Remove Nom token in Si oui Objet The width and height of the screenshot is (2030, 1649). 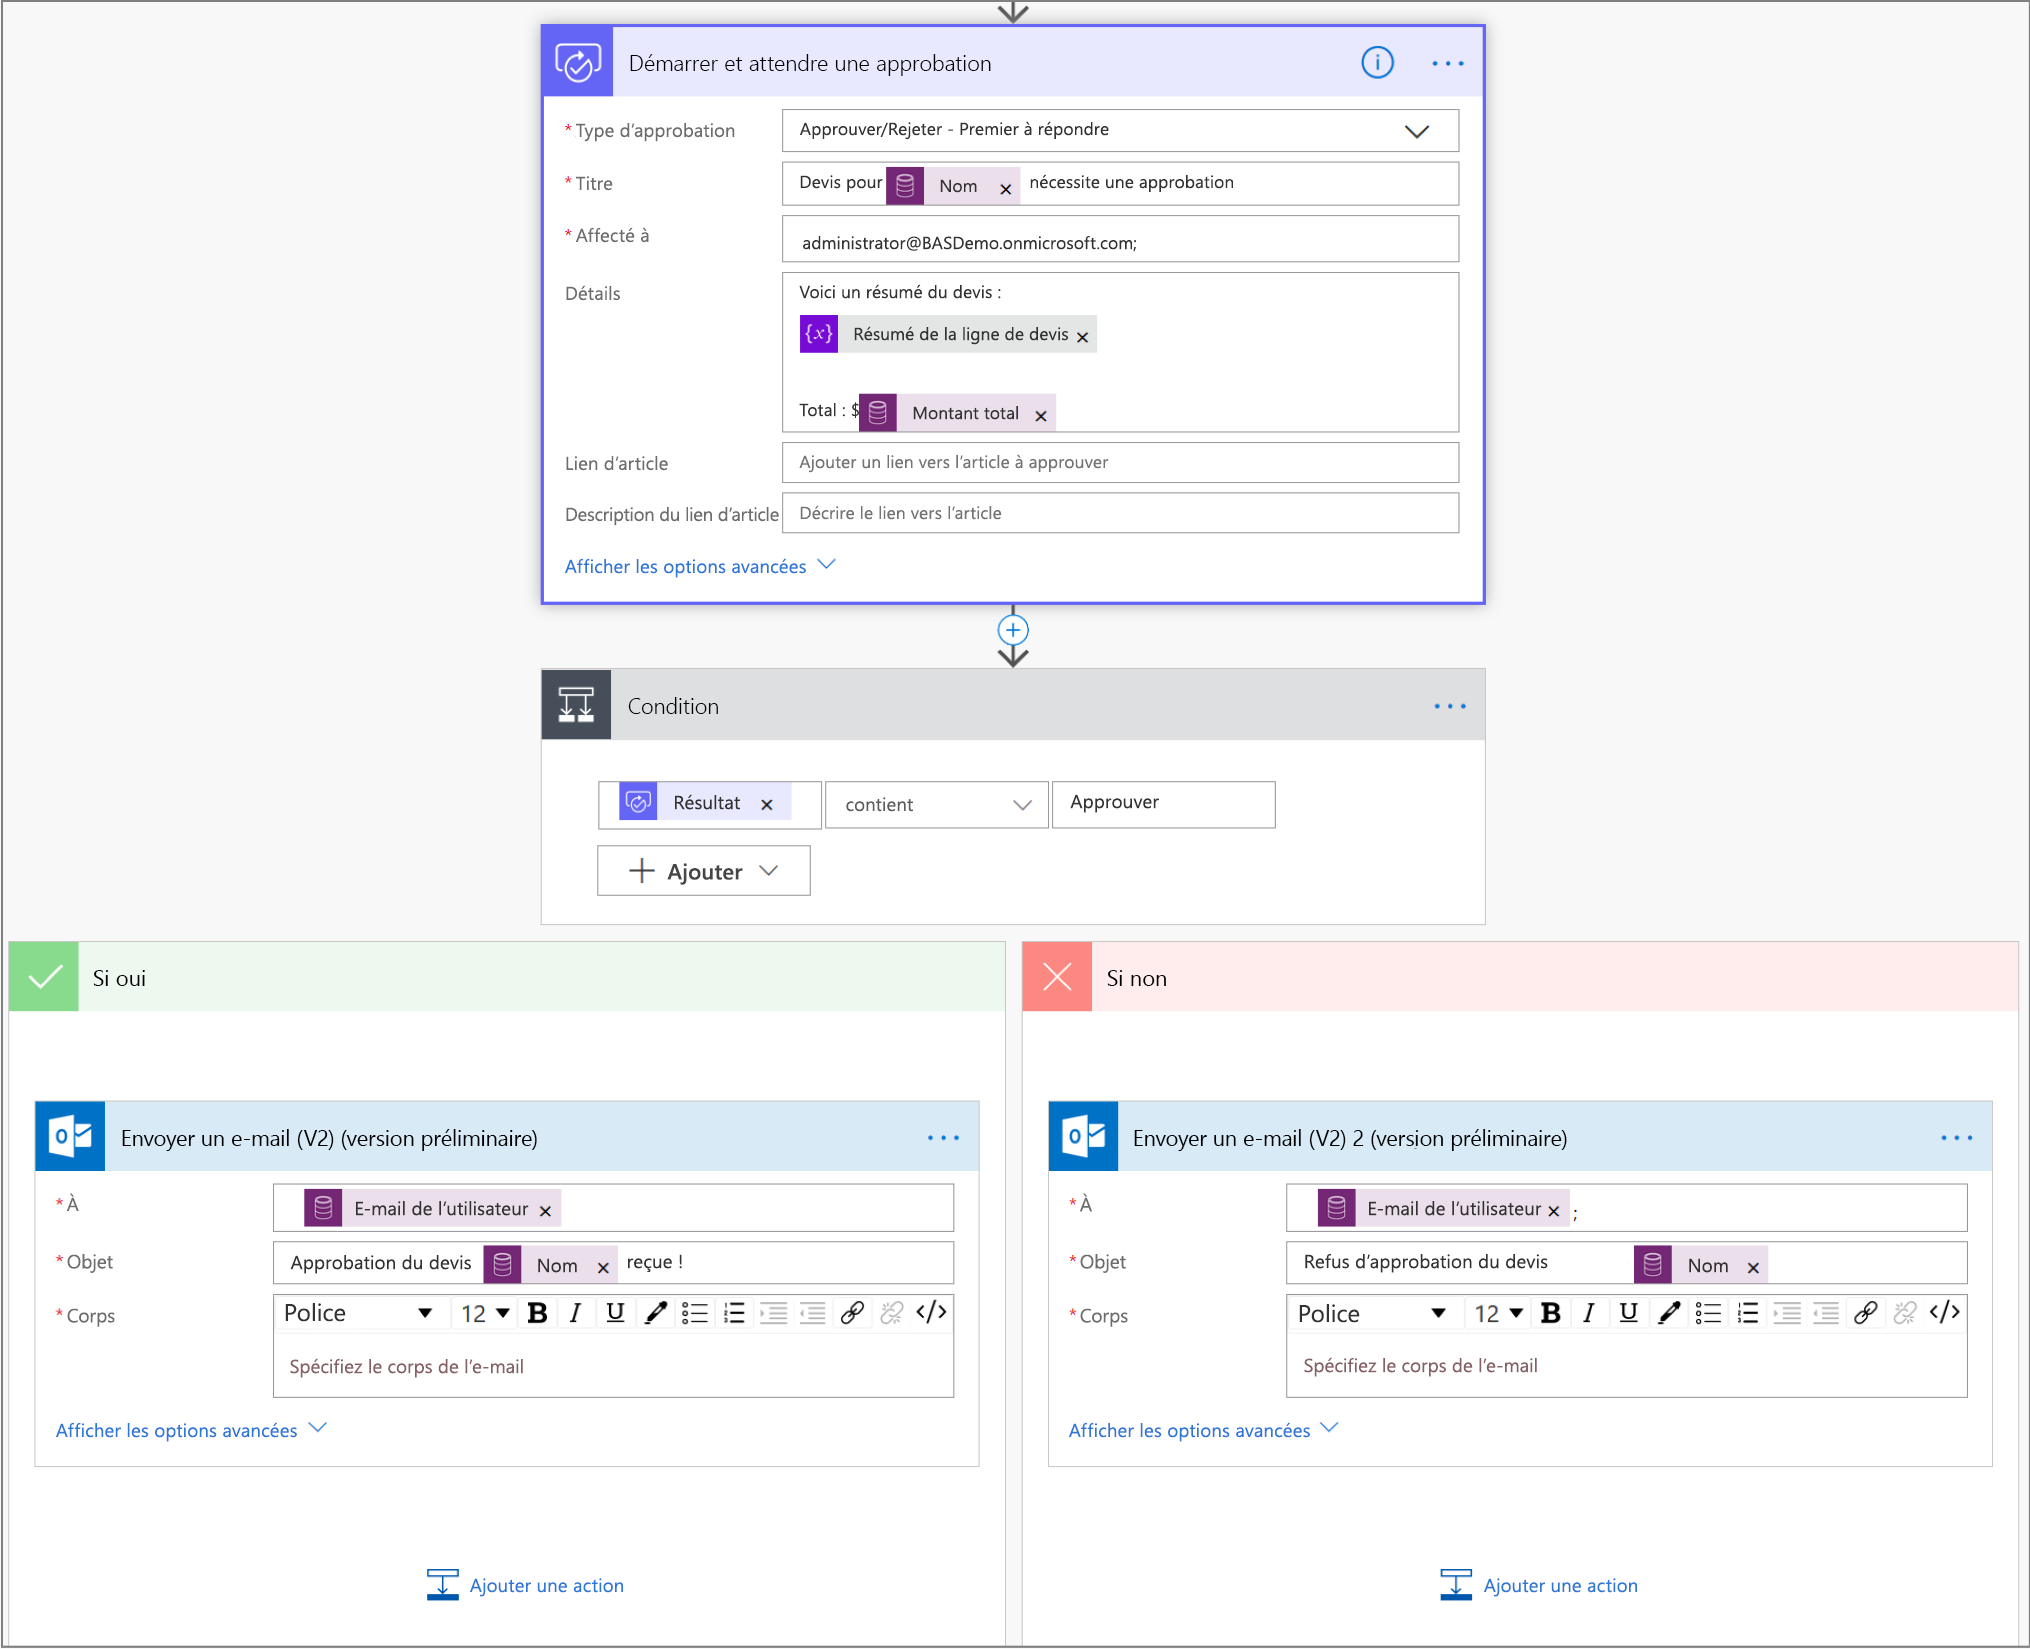pyautogui.click(x=603, y=1268)
